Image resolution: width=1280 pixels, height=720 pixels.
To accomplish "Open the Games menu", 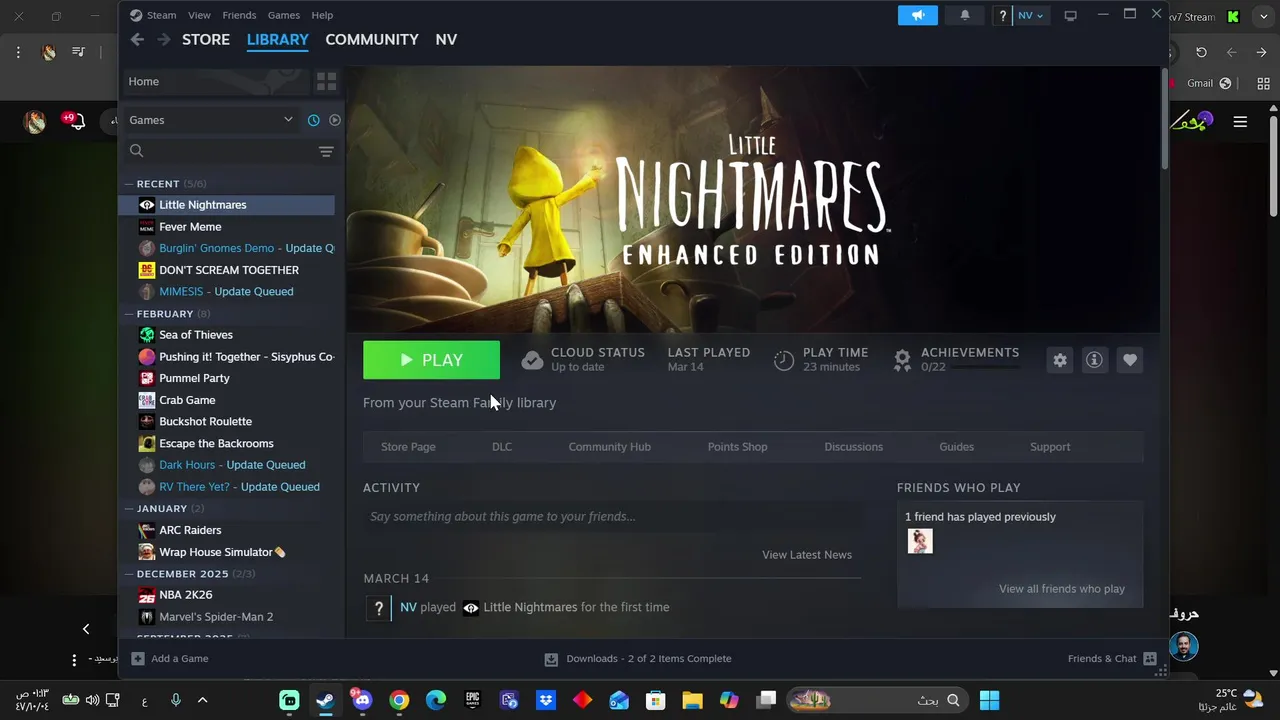I will 283,15.
